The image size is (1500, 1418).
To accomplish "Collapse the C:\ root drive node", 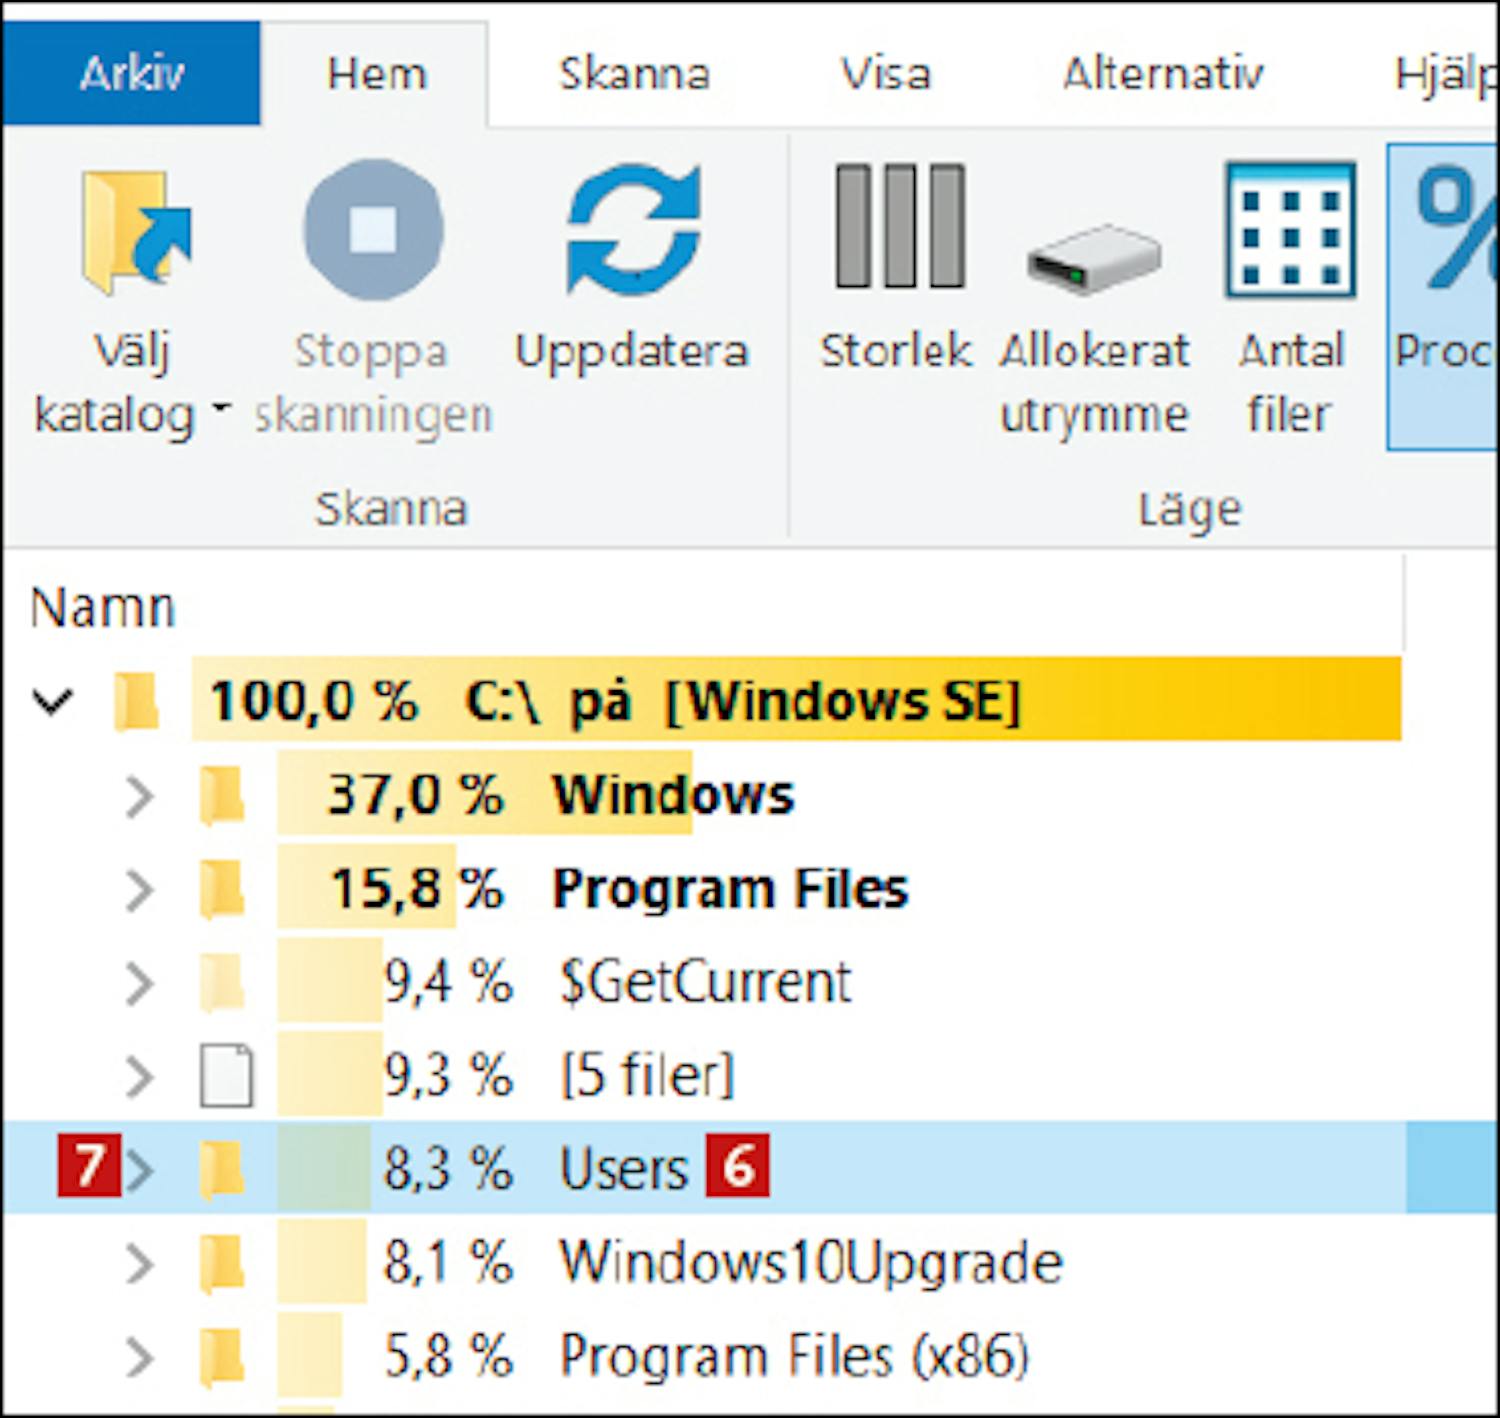I will (x=52, y=701).
